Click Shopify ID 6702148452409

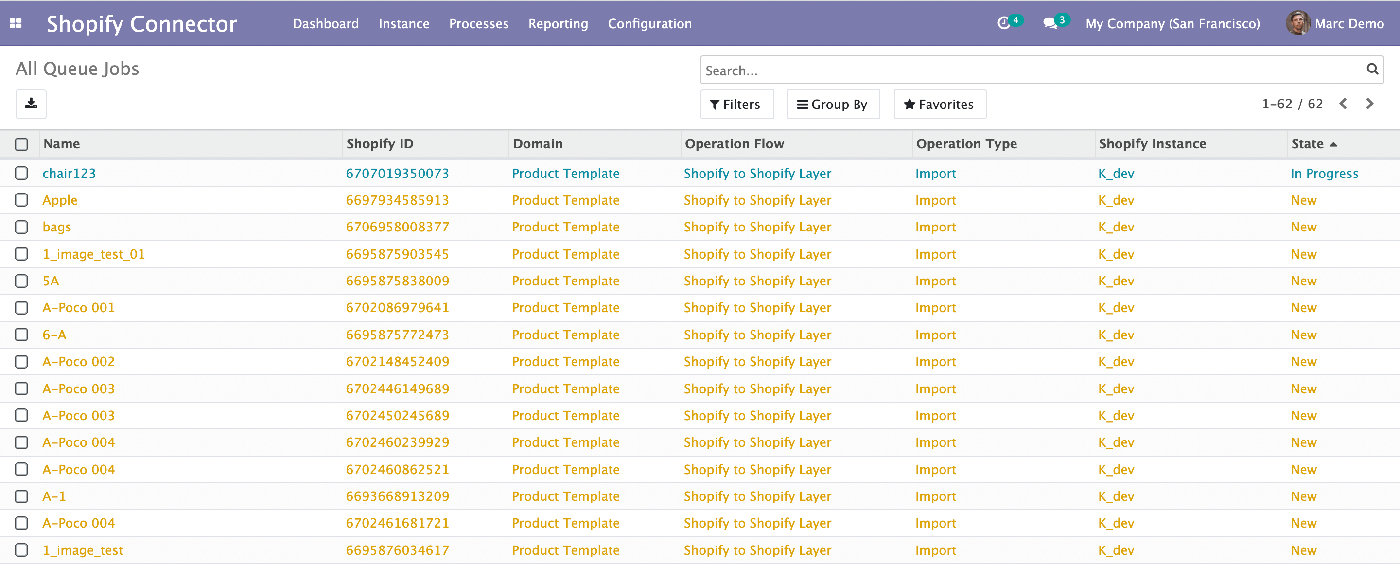pyautogui.click(x=398, y=362)
